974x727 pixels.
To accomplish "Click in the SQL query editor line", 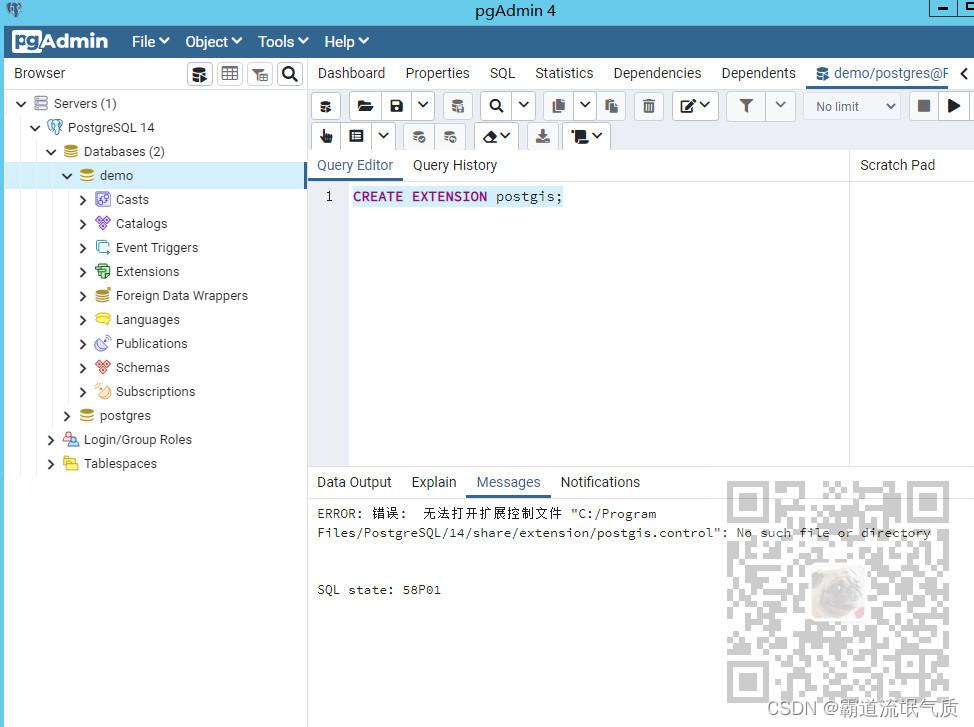I will [x=600, y=197].
